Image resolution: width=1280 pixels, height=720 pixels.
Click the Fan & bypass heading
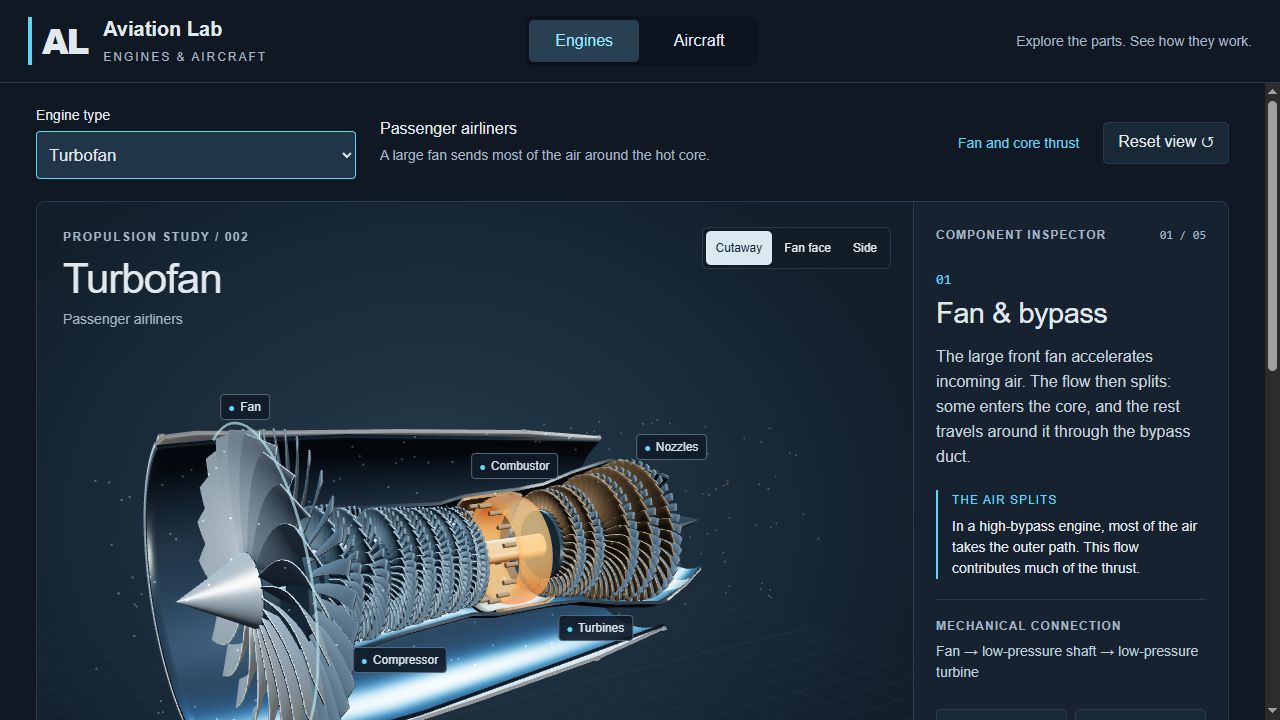click(x=1021, y=313)
